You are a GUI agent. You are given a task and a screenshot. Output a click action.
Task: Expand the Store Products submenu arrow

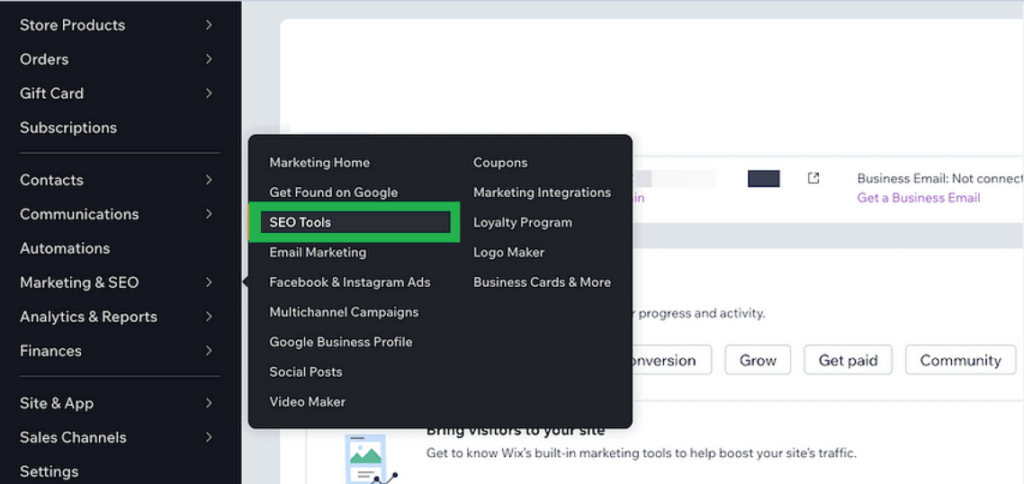coord(208,25)
